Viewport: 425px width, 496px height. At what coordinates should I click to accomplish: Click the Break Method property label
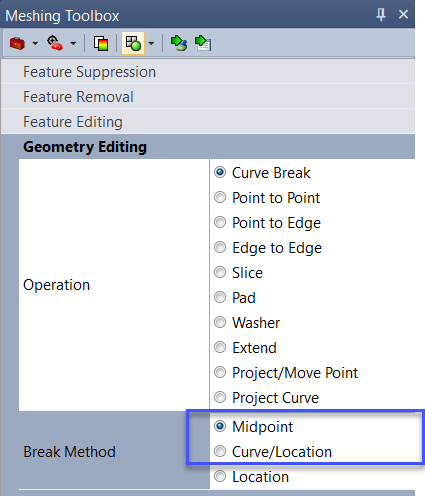[69, 452]
